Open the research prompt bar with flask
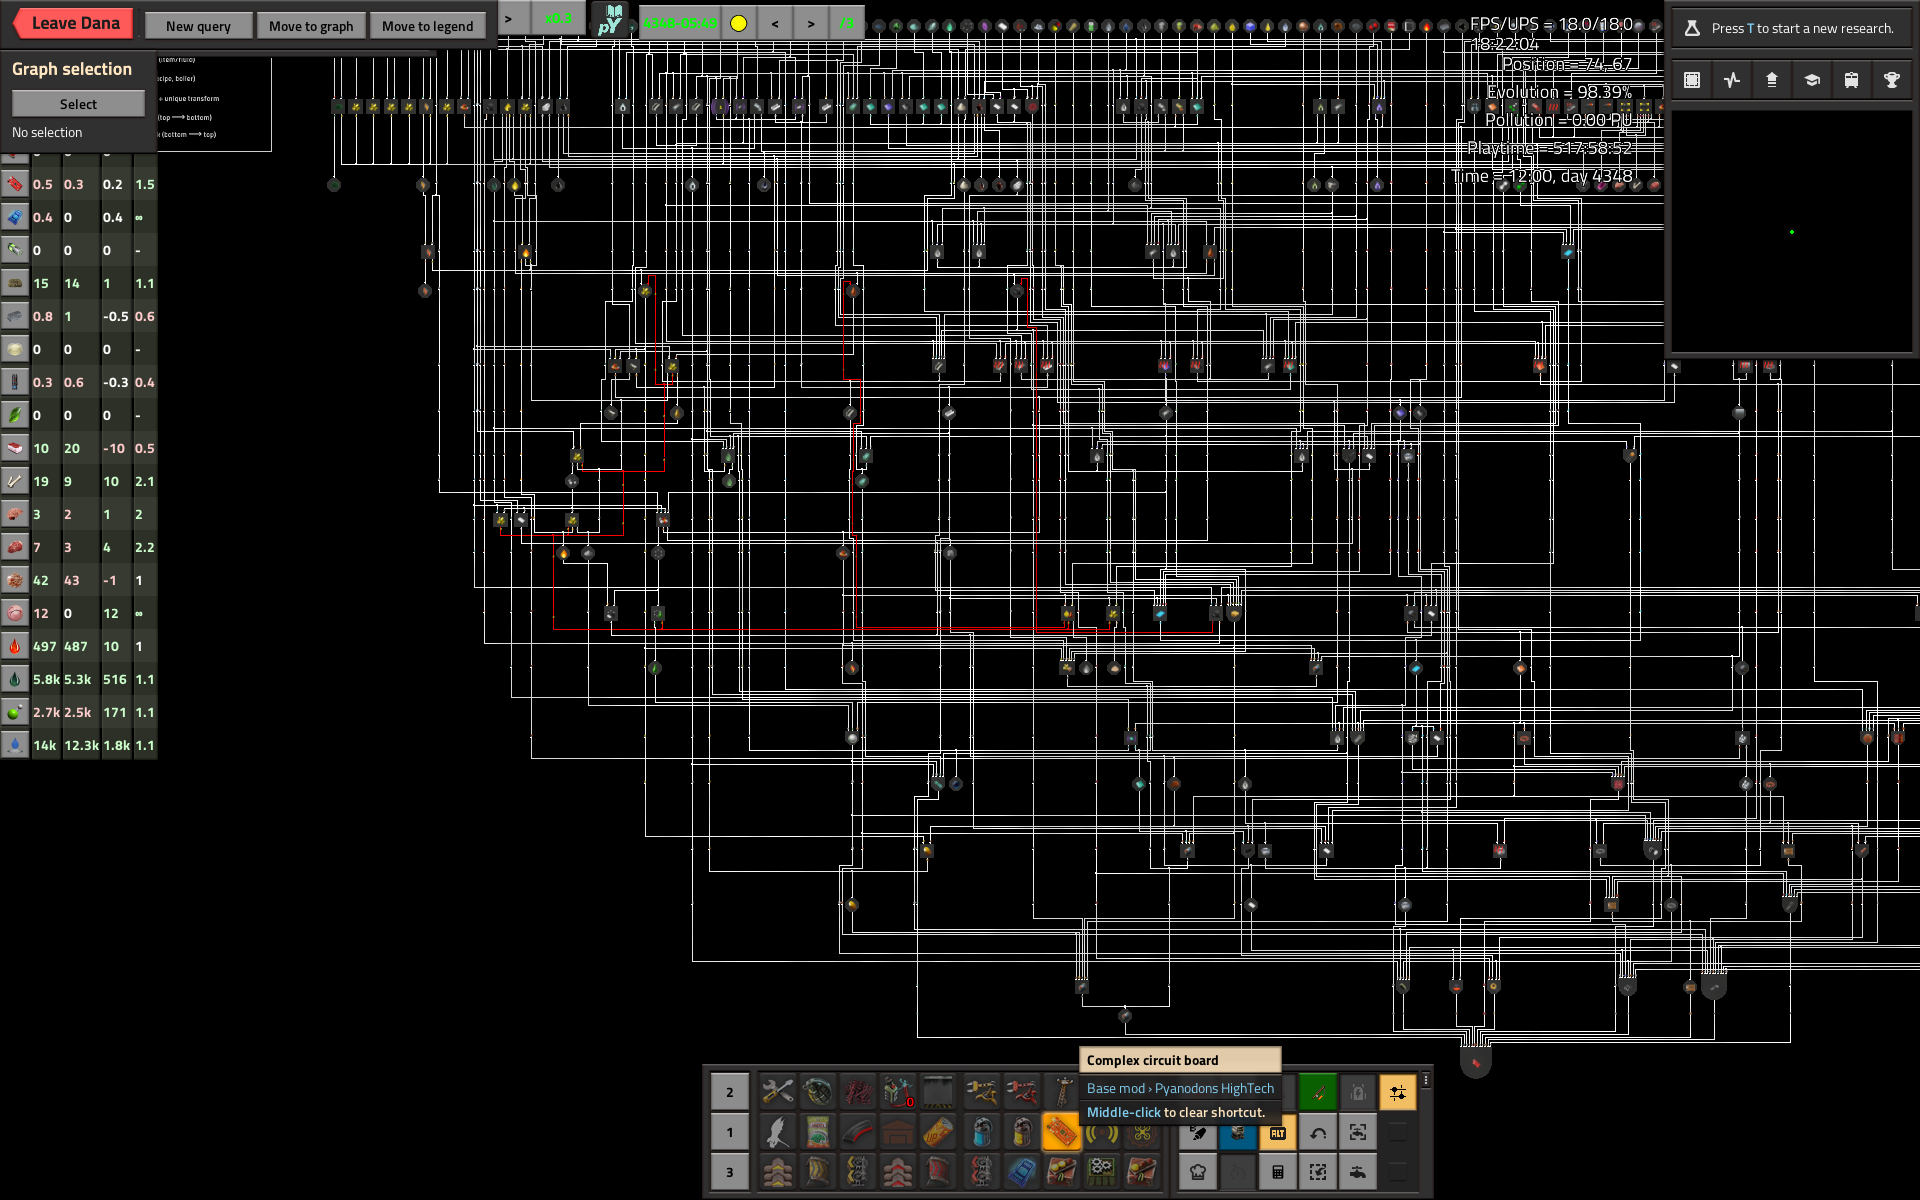This screenshot has height=1200, width=1920. (1791, 28)
